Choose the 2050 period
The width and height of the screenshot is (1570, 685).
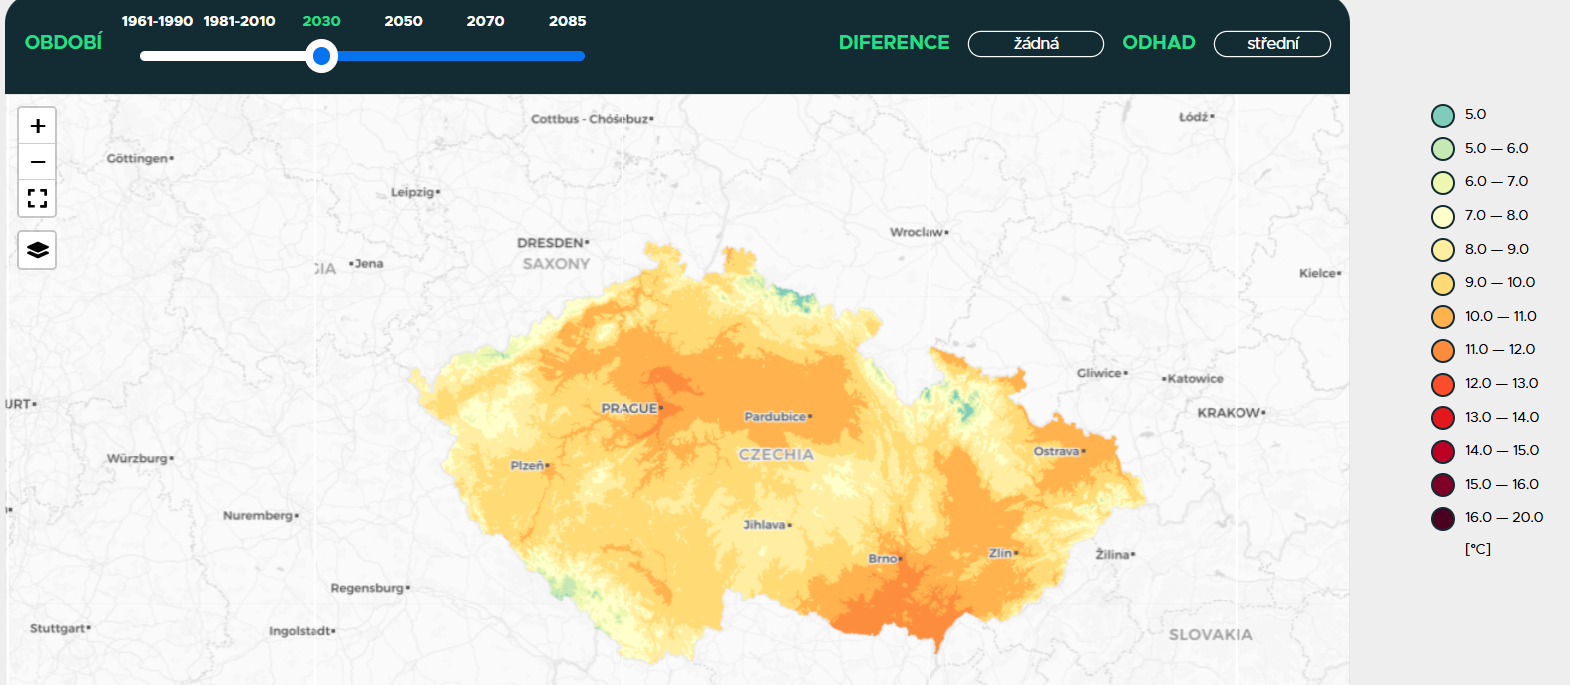pyautogui.click(x=403, y=21)
